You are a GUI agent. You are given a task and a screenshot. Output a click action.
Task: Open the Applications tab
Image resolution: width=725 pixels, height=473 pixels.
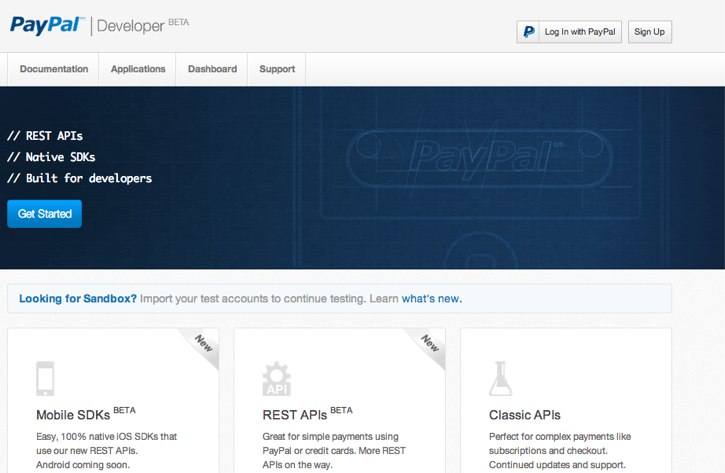138,69
